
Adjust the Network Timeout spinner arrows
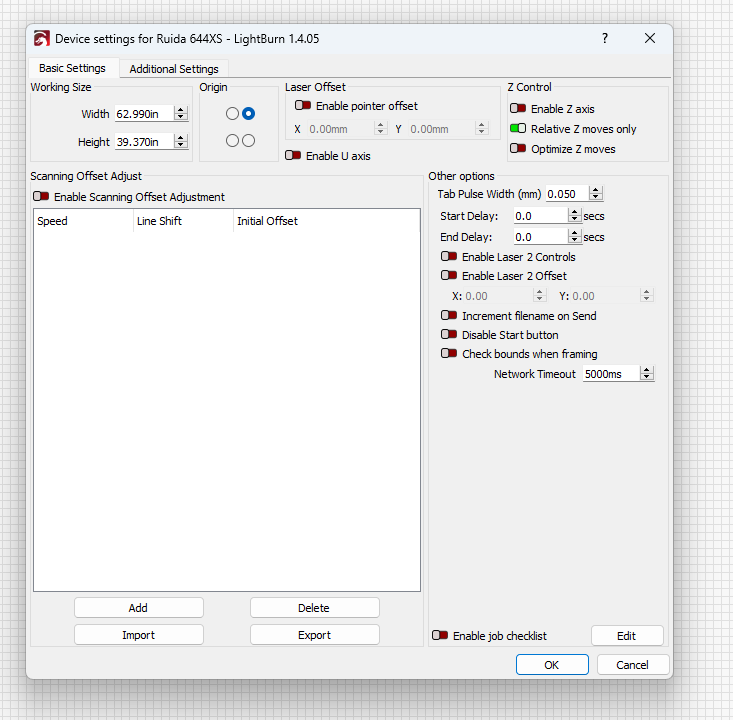click(x=647, y=374)
